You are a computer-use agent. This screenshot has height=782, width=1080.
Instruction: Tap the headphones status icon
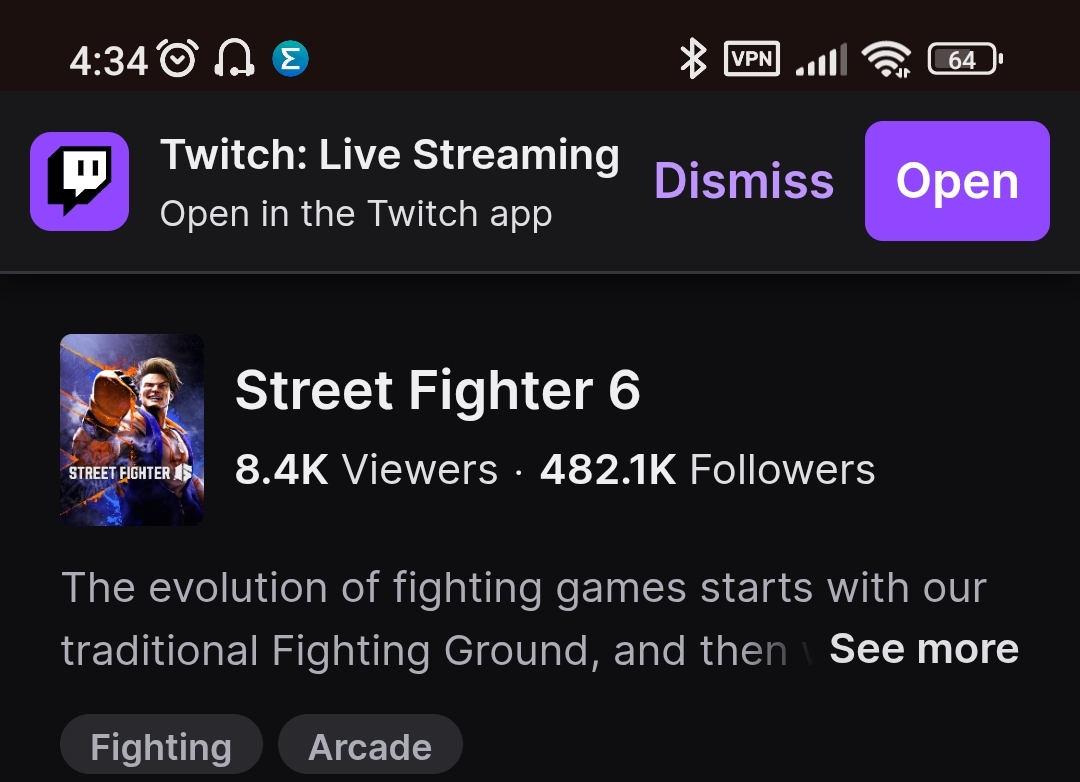(233, 59)
